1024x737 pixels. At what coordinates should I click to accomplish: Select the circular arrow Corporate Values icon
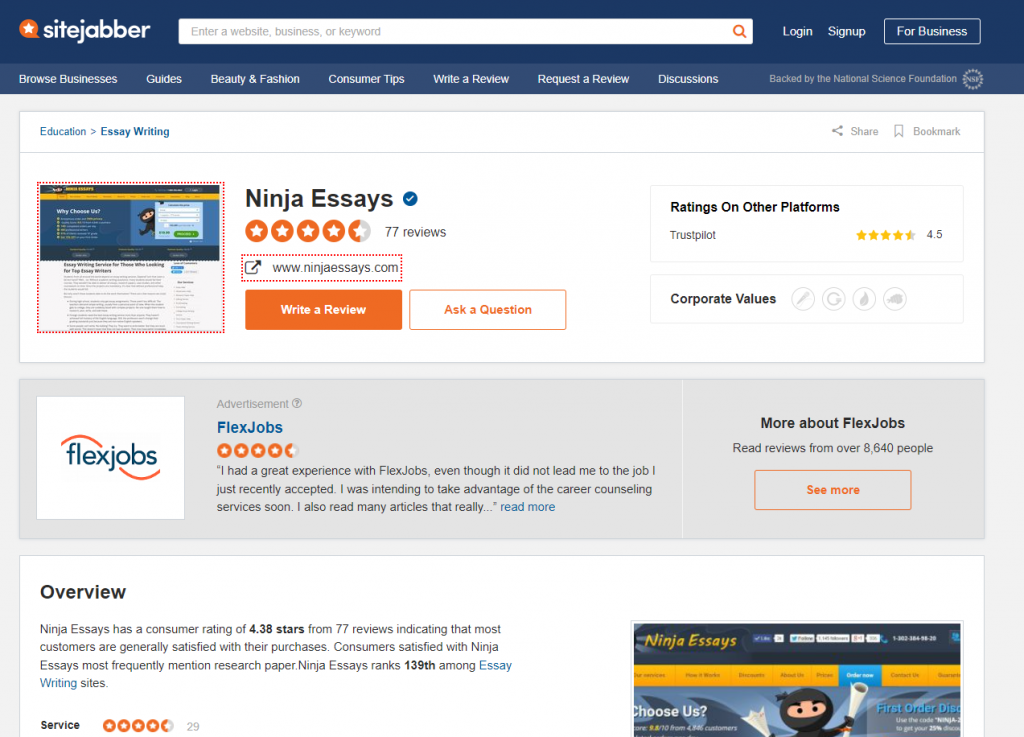pyautogui.click(x=833, y=299)
